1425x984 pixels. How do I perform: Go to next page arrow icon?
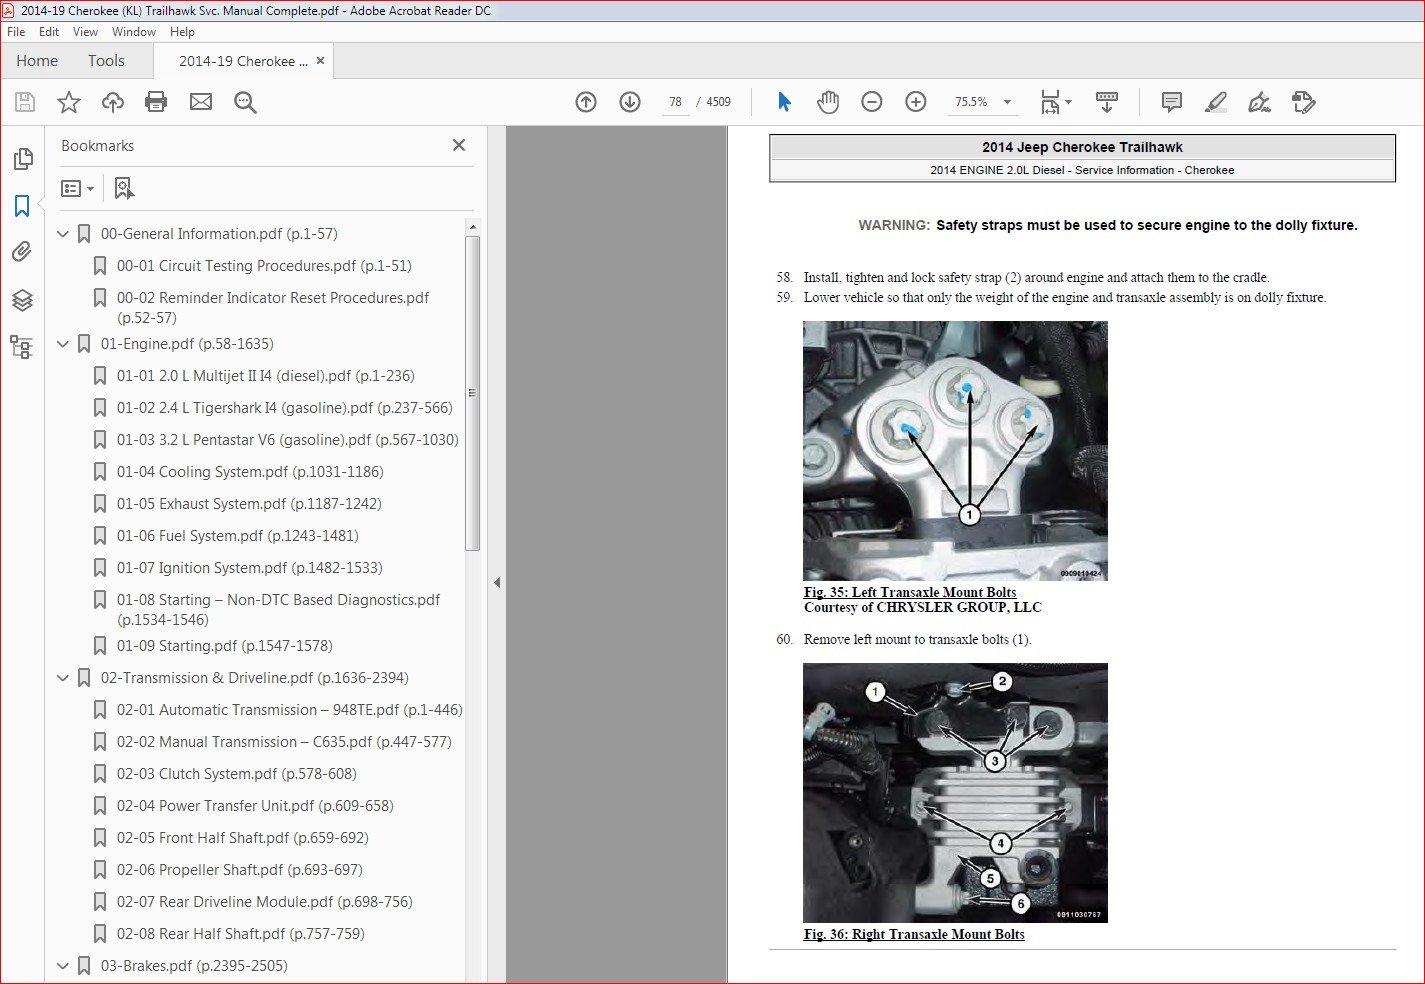click(x=630, y=102)
